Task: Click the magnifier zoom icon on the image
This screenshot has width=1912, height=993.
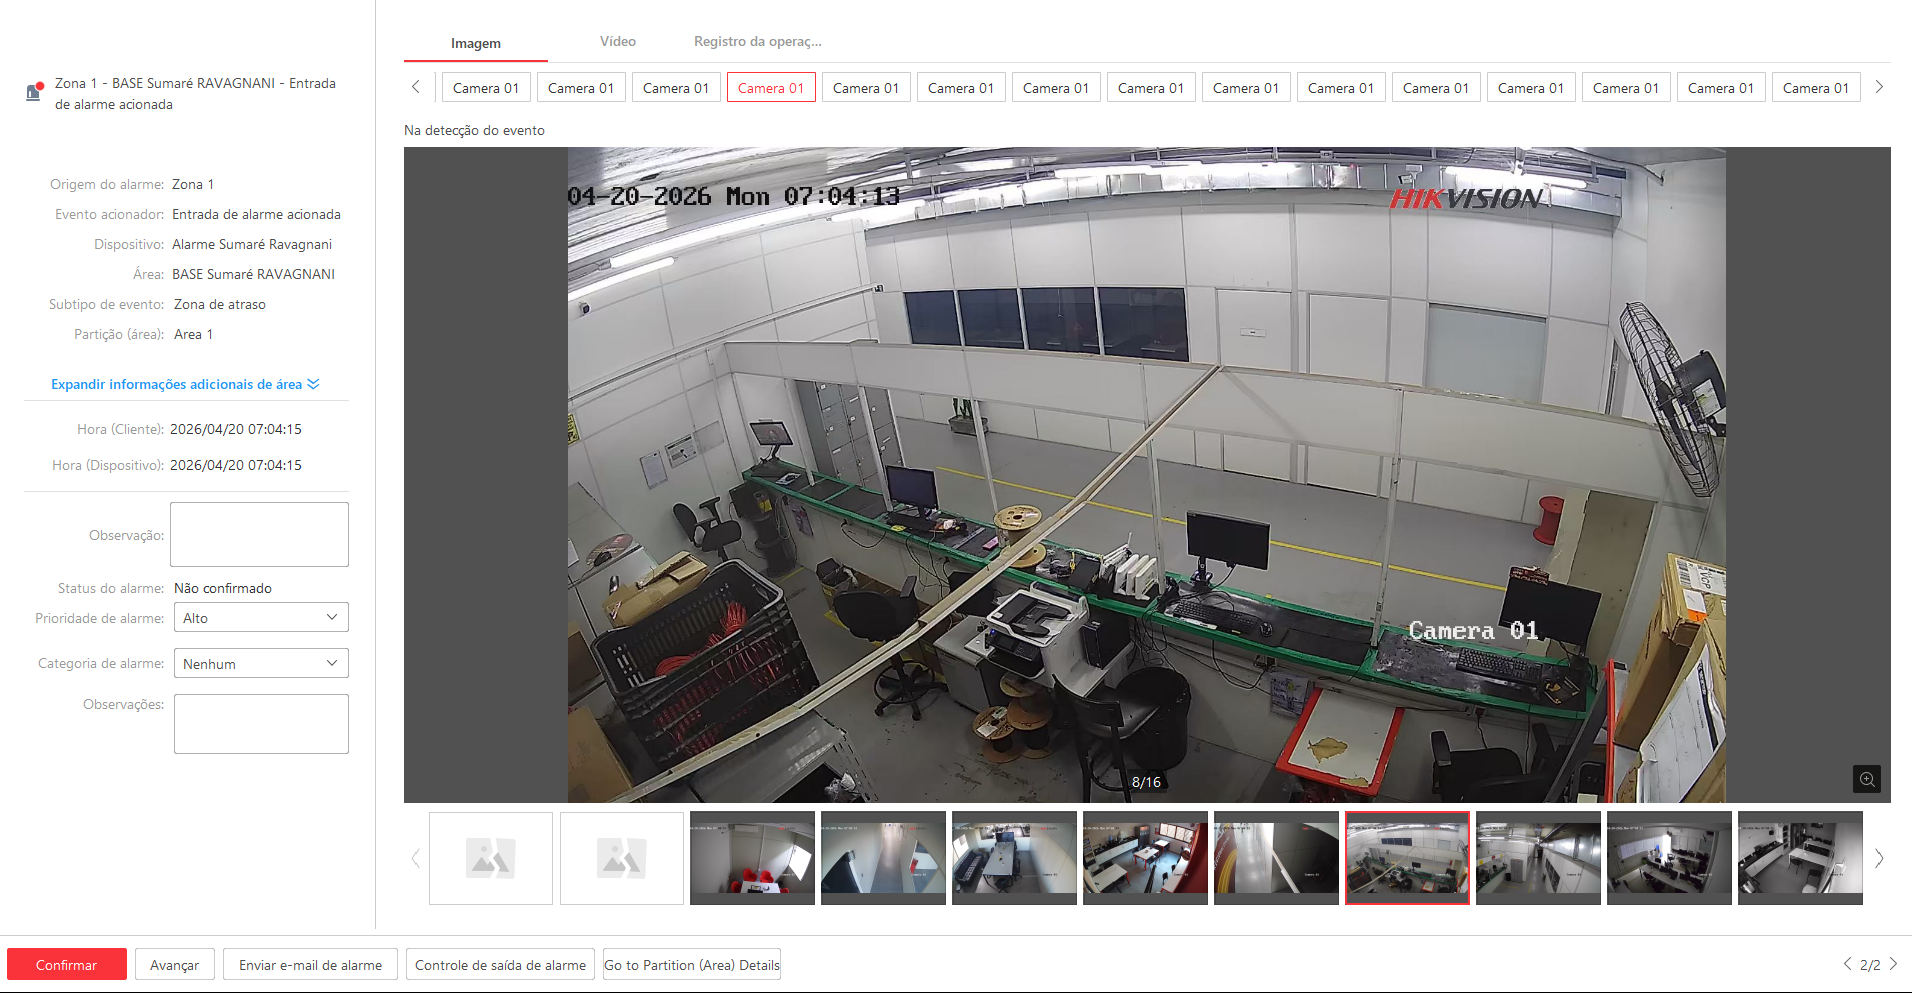Action: 1866,779
